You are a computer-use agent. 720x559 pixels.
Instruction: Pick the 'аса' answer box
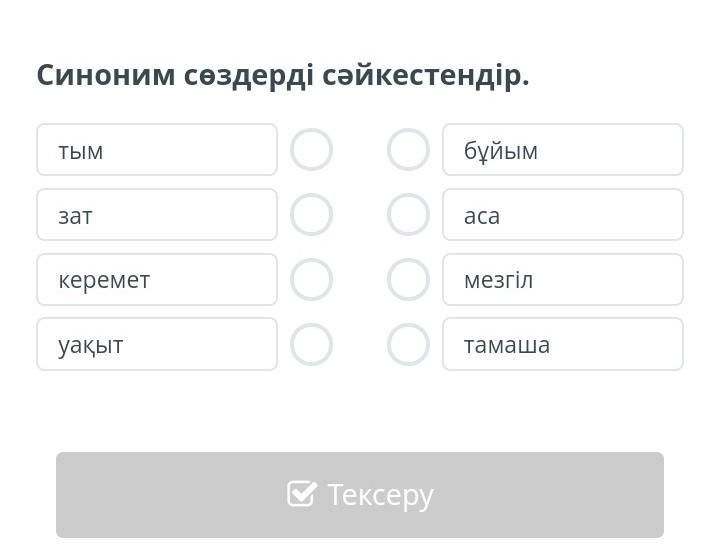562,215
